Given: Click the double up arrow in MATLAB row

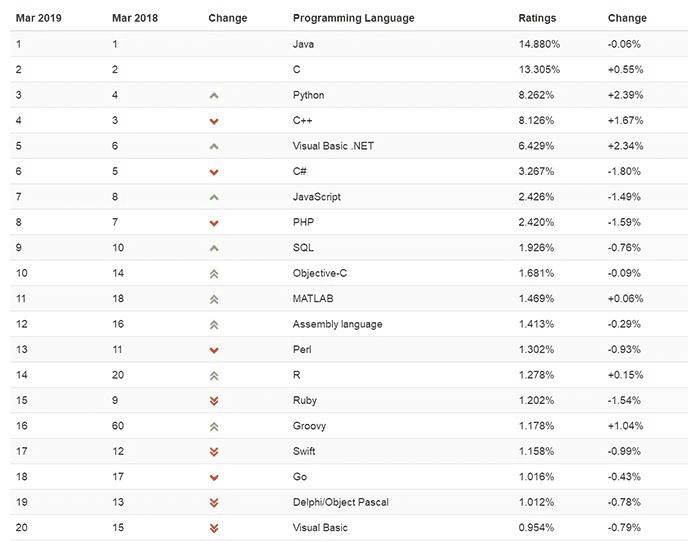Looking at the screenshot, I should (x=213, y=299).
